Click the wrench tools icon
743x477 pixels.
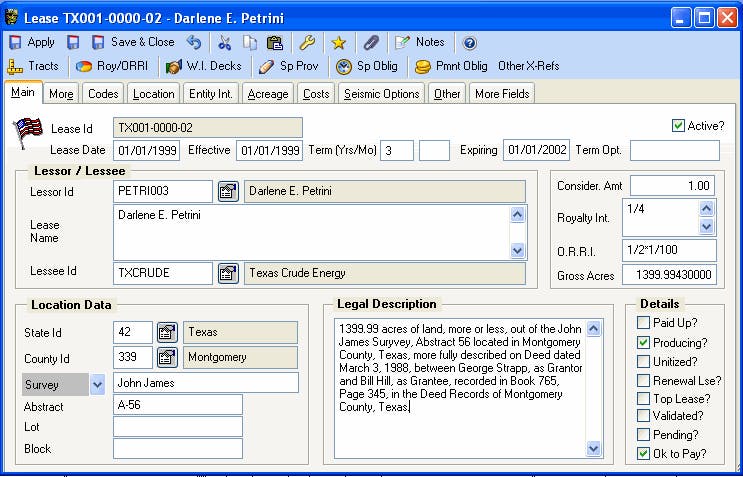(x=307, y=43)
